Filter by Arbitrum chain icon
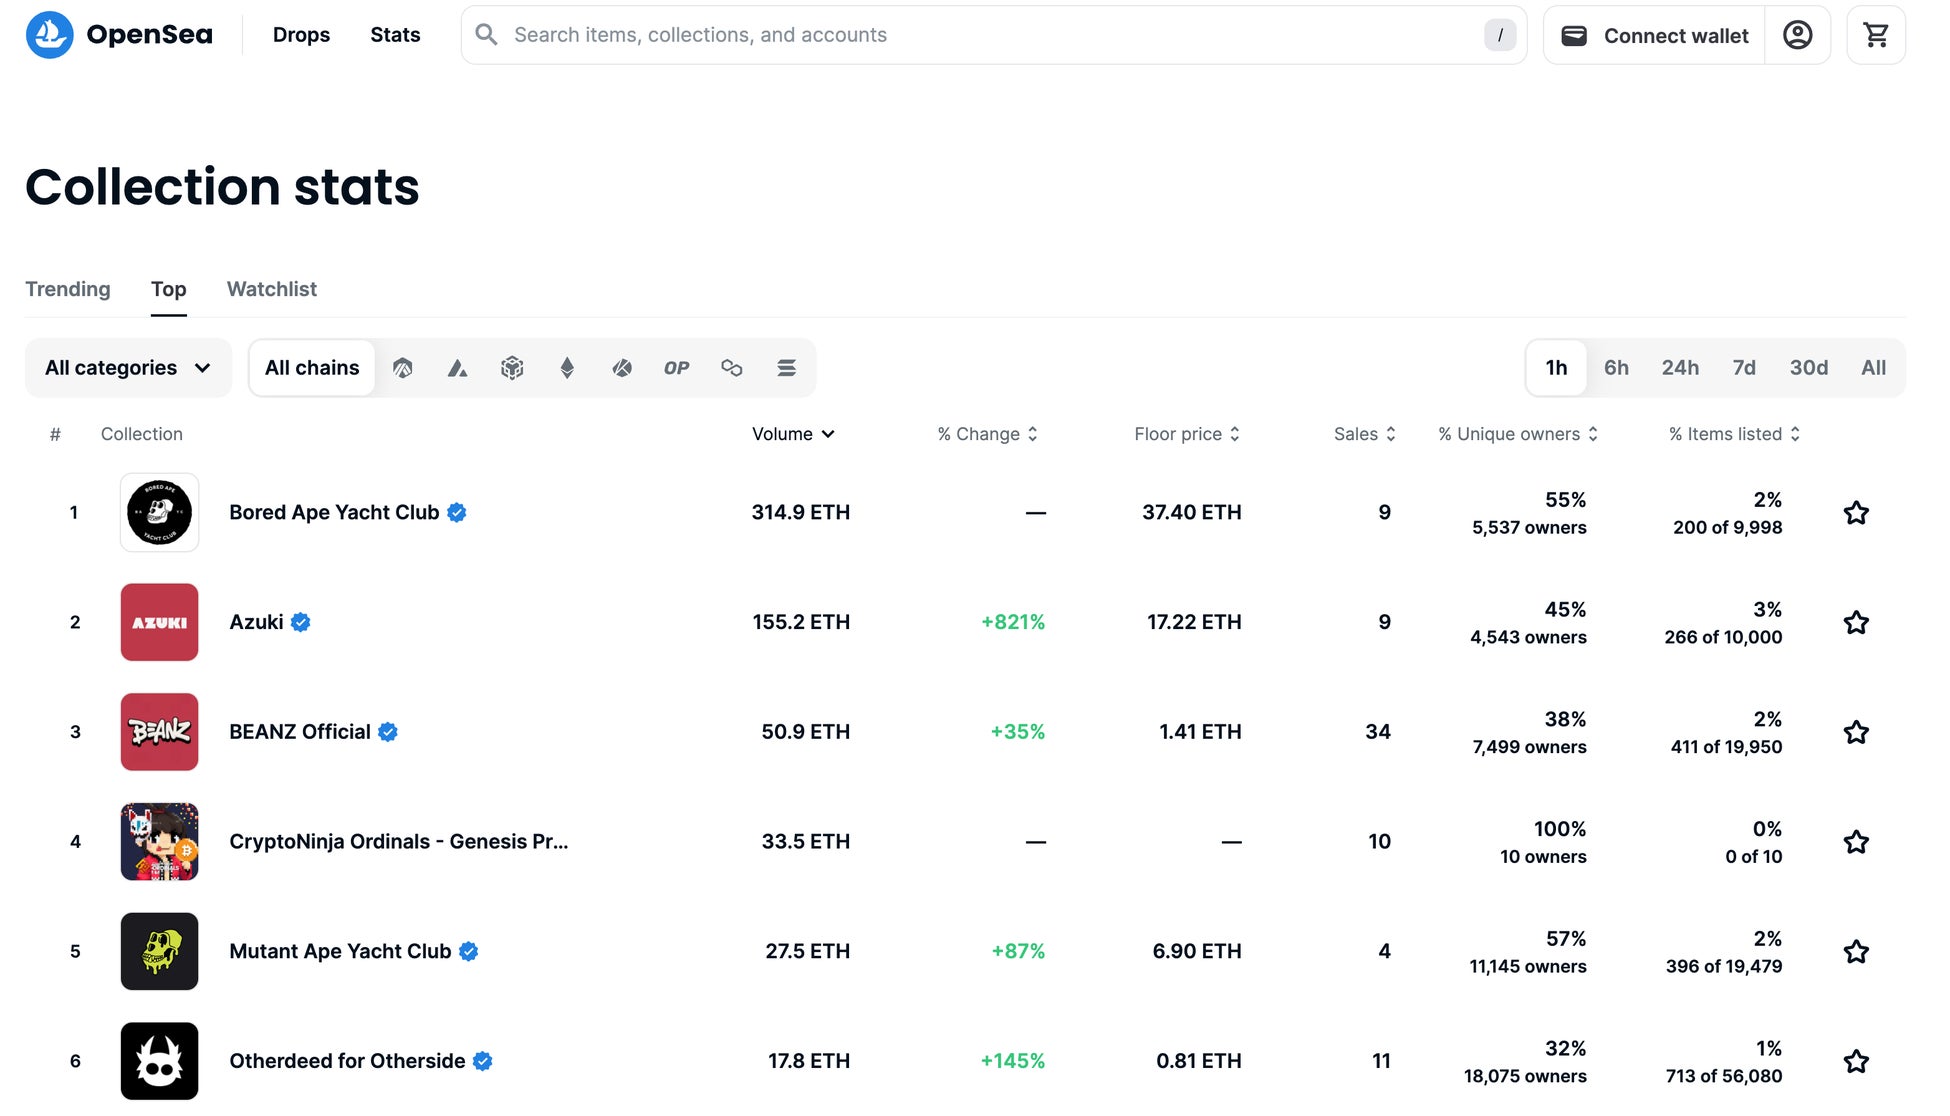Image resolution: width=1950 pixels, height=1116 pixels. pyautogui.click(x=403, y=368)
